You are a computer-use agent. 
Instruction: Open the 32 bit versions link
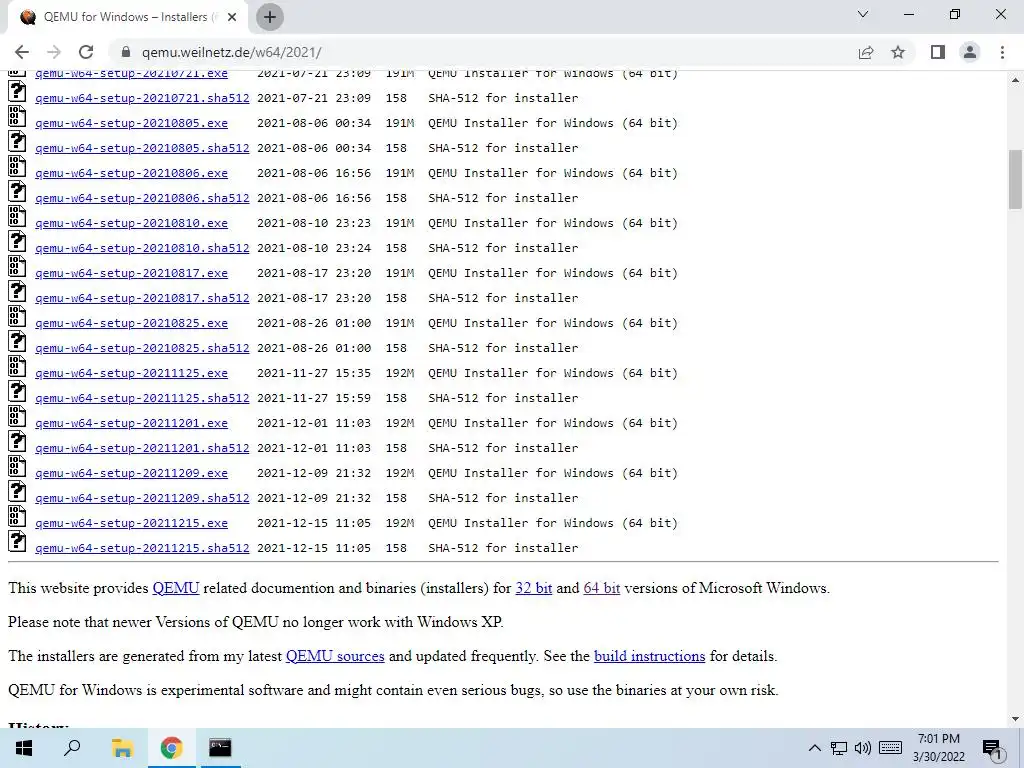[534, 588]
